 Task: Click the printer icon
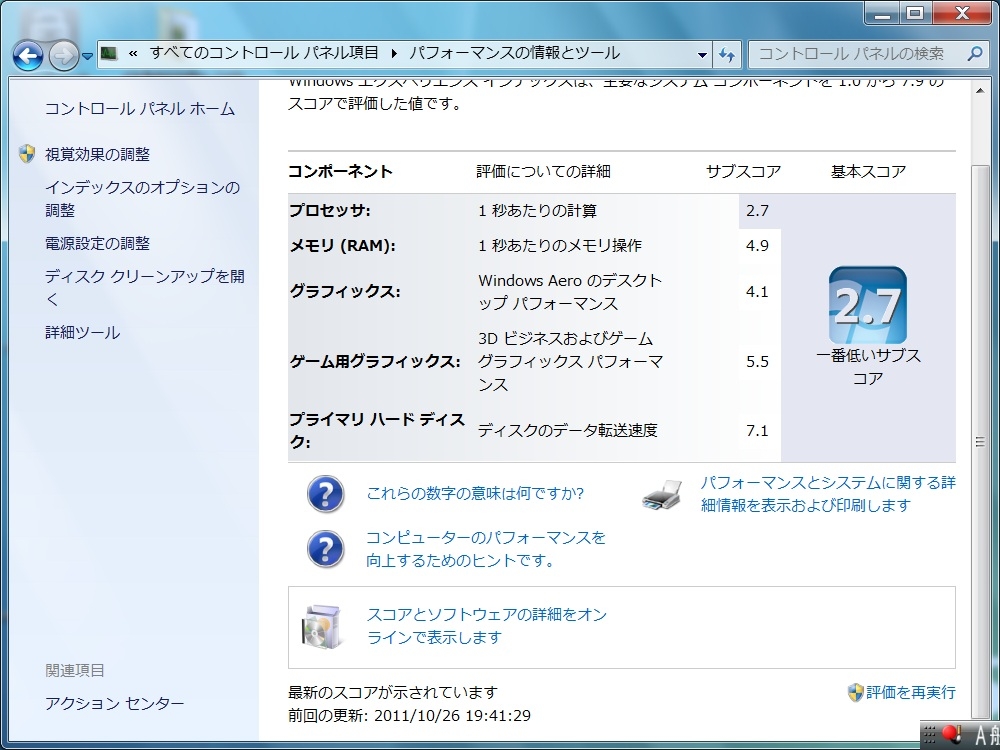click(x=662, y=494)
